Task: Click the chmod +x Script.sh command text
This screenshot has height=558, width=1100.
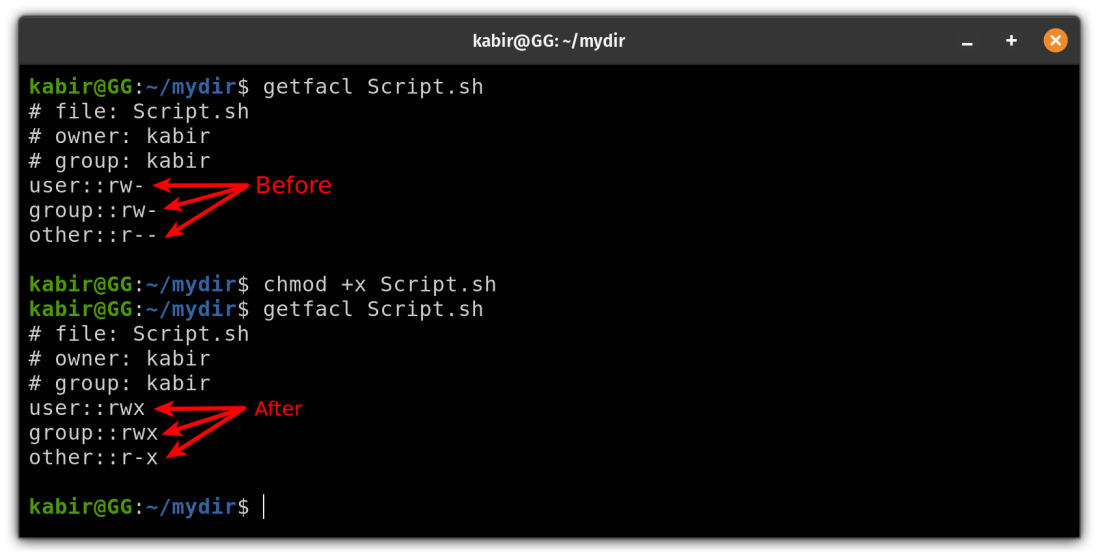Action: pos(379,285)
